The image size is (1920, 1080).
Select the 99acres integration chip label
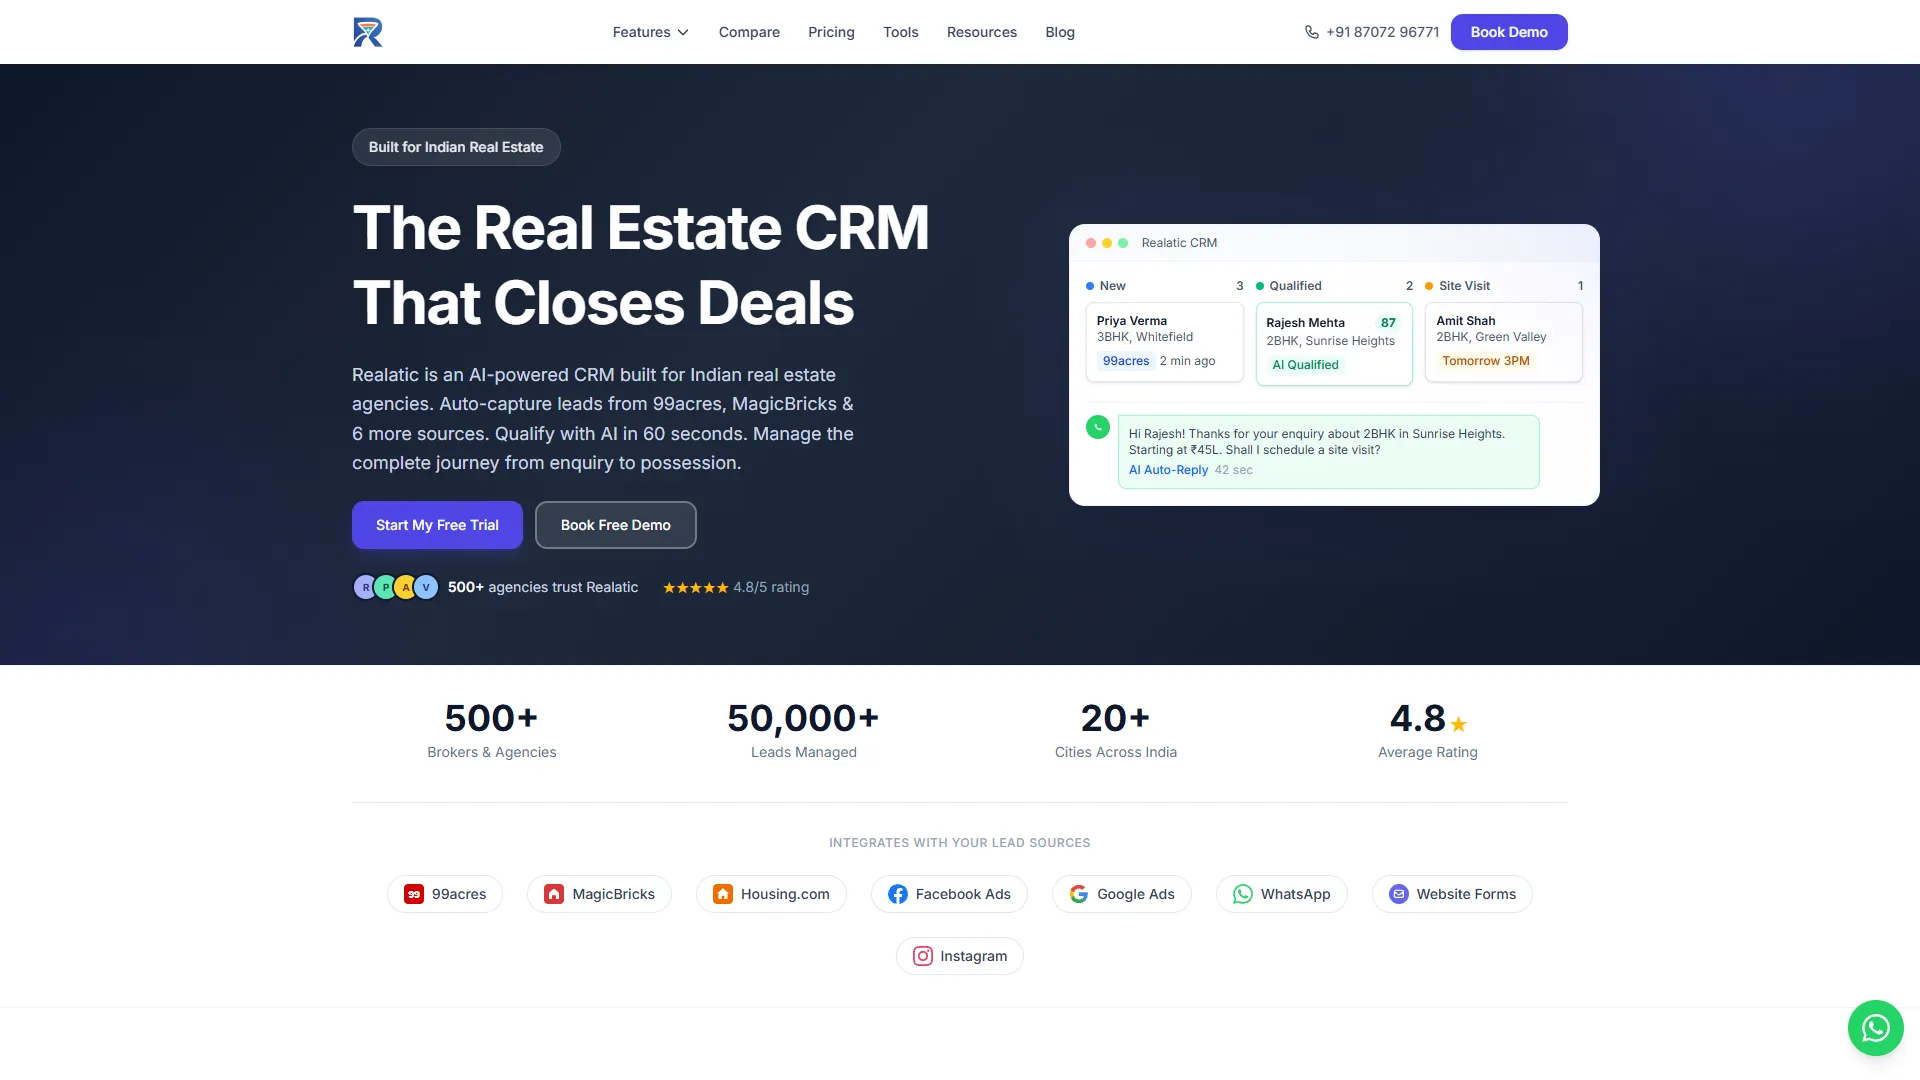click(459, 894)
